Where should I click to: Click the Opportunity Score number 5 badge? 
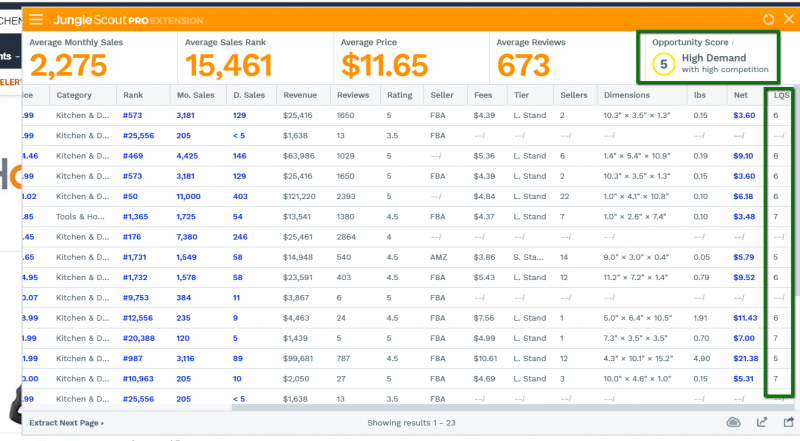coord(663,64)
